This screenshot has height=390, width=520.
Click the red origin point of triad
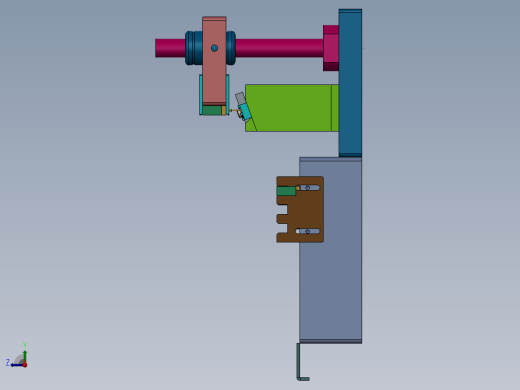pos(25,365)
